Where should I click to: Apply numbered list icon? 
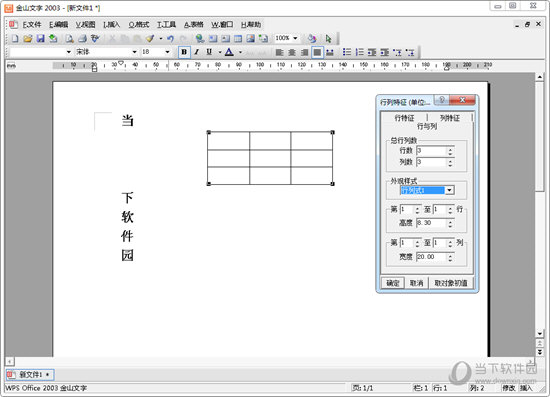tap(359, 52)
